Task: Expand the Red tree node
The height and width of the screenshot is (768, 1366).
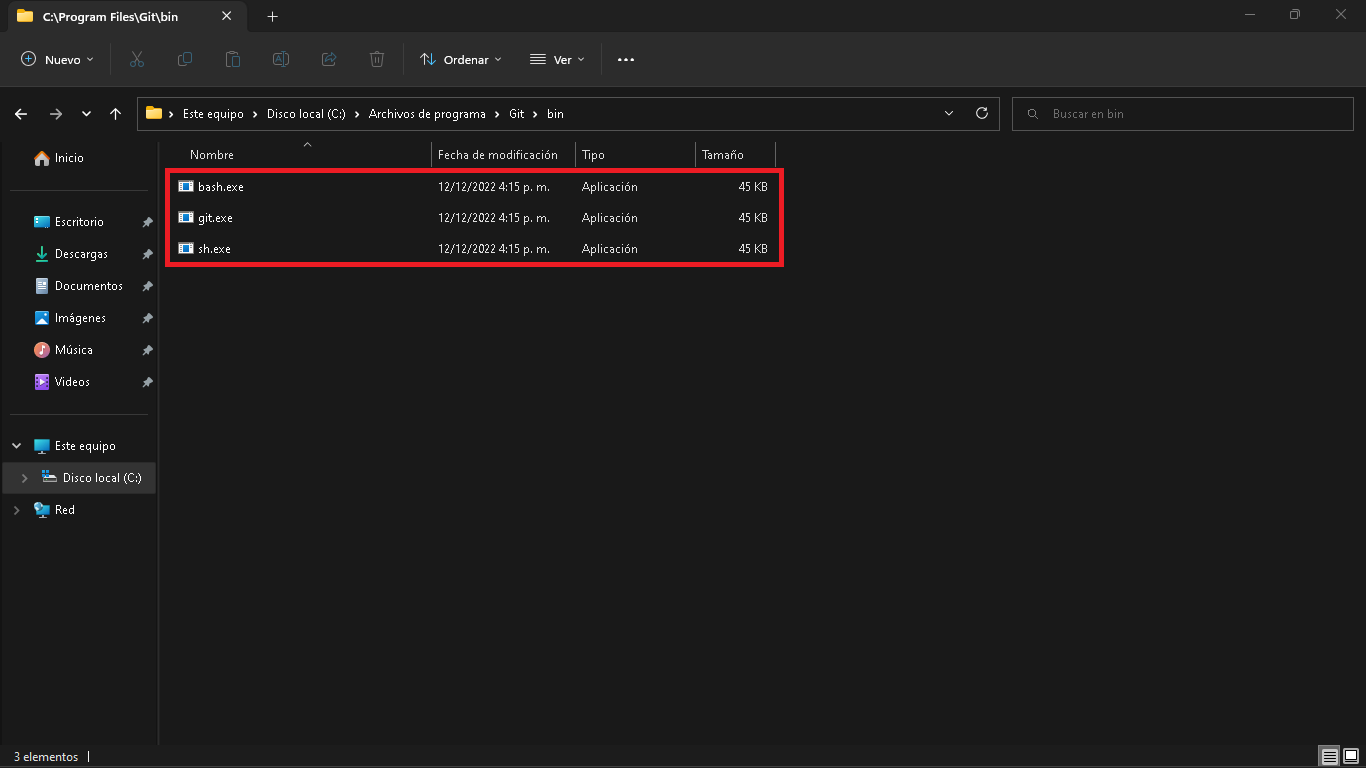Action: coord(17,510)
